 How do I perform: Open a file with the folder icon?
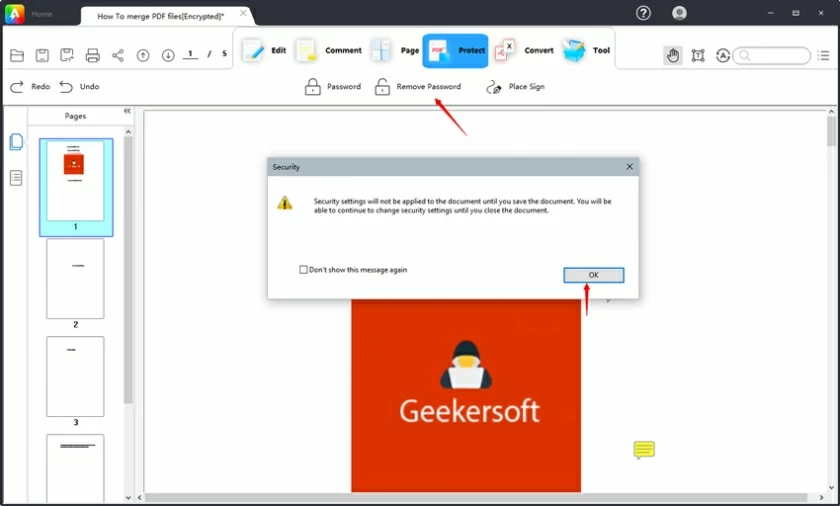click(17, 55)
